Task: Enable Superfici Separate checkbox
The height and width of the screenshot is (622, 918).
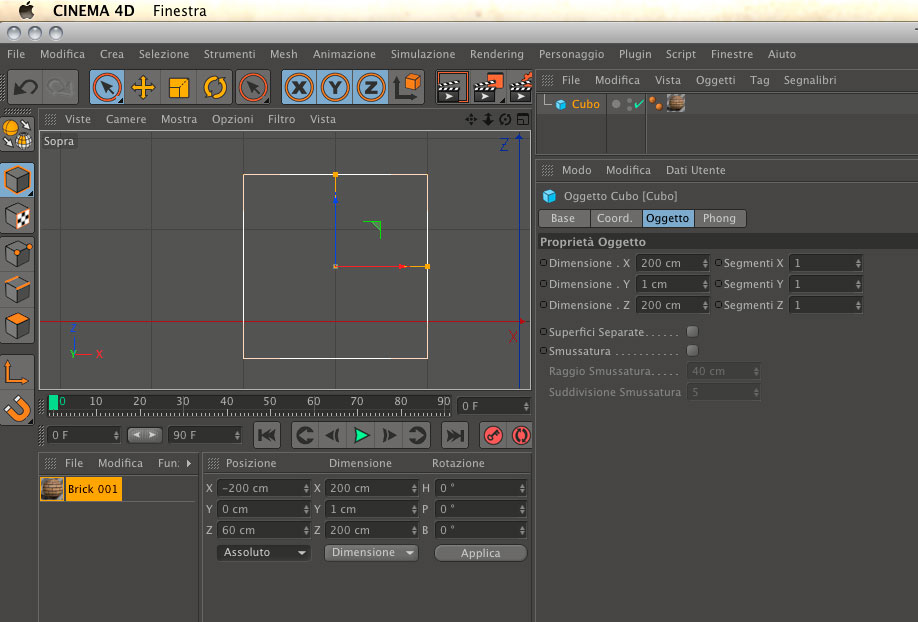Action: click(x=692, y=331)
